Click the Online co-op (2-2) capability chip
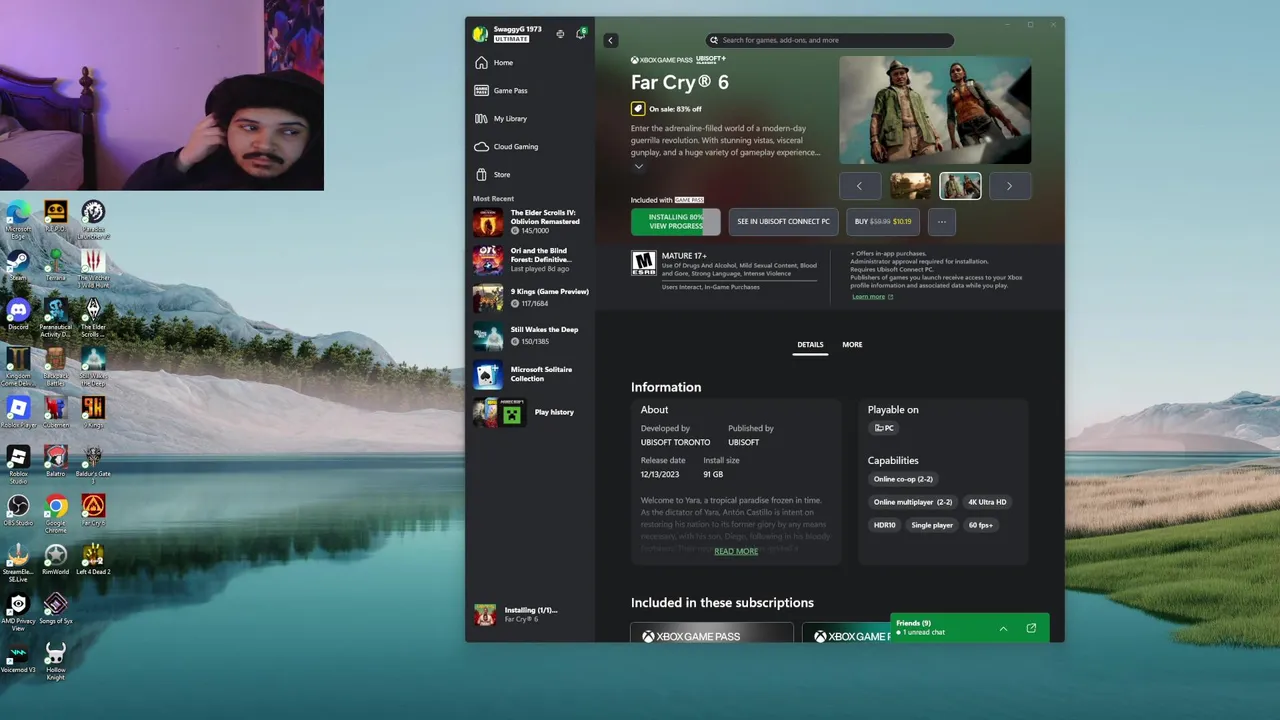Image resolution: width=1280 pixels, height=720 pixels. [903, 479]
